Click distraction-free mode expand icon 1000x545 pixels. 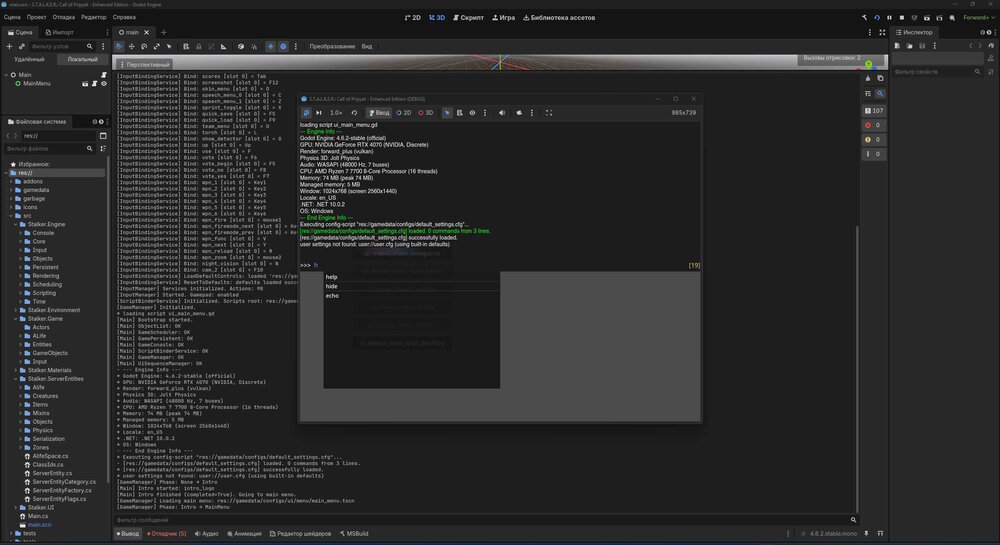coord(883,33)
